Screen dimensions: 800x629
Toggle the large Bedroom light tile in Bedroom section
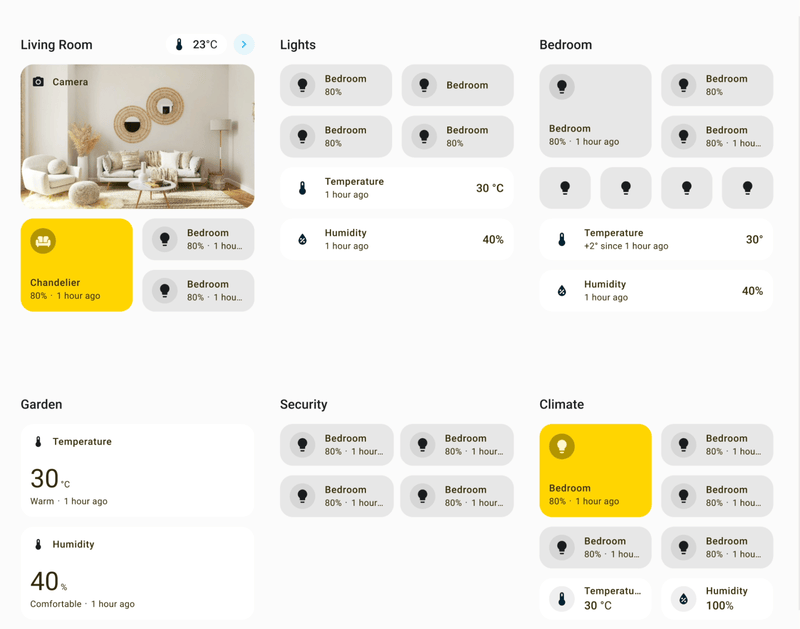pos(594,110)
